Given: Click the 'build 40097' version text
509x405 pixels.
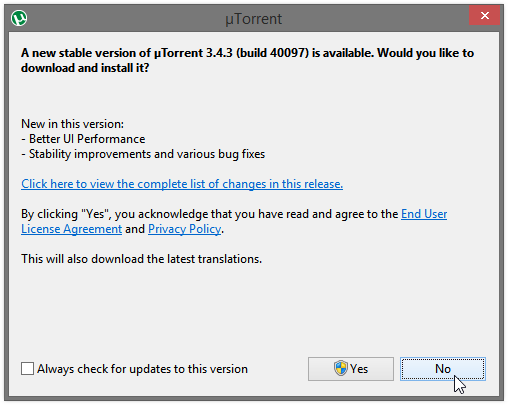Looking at the screenshot, I should click(x=273, y=53).
